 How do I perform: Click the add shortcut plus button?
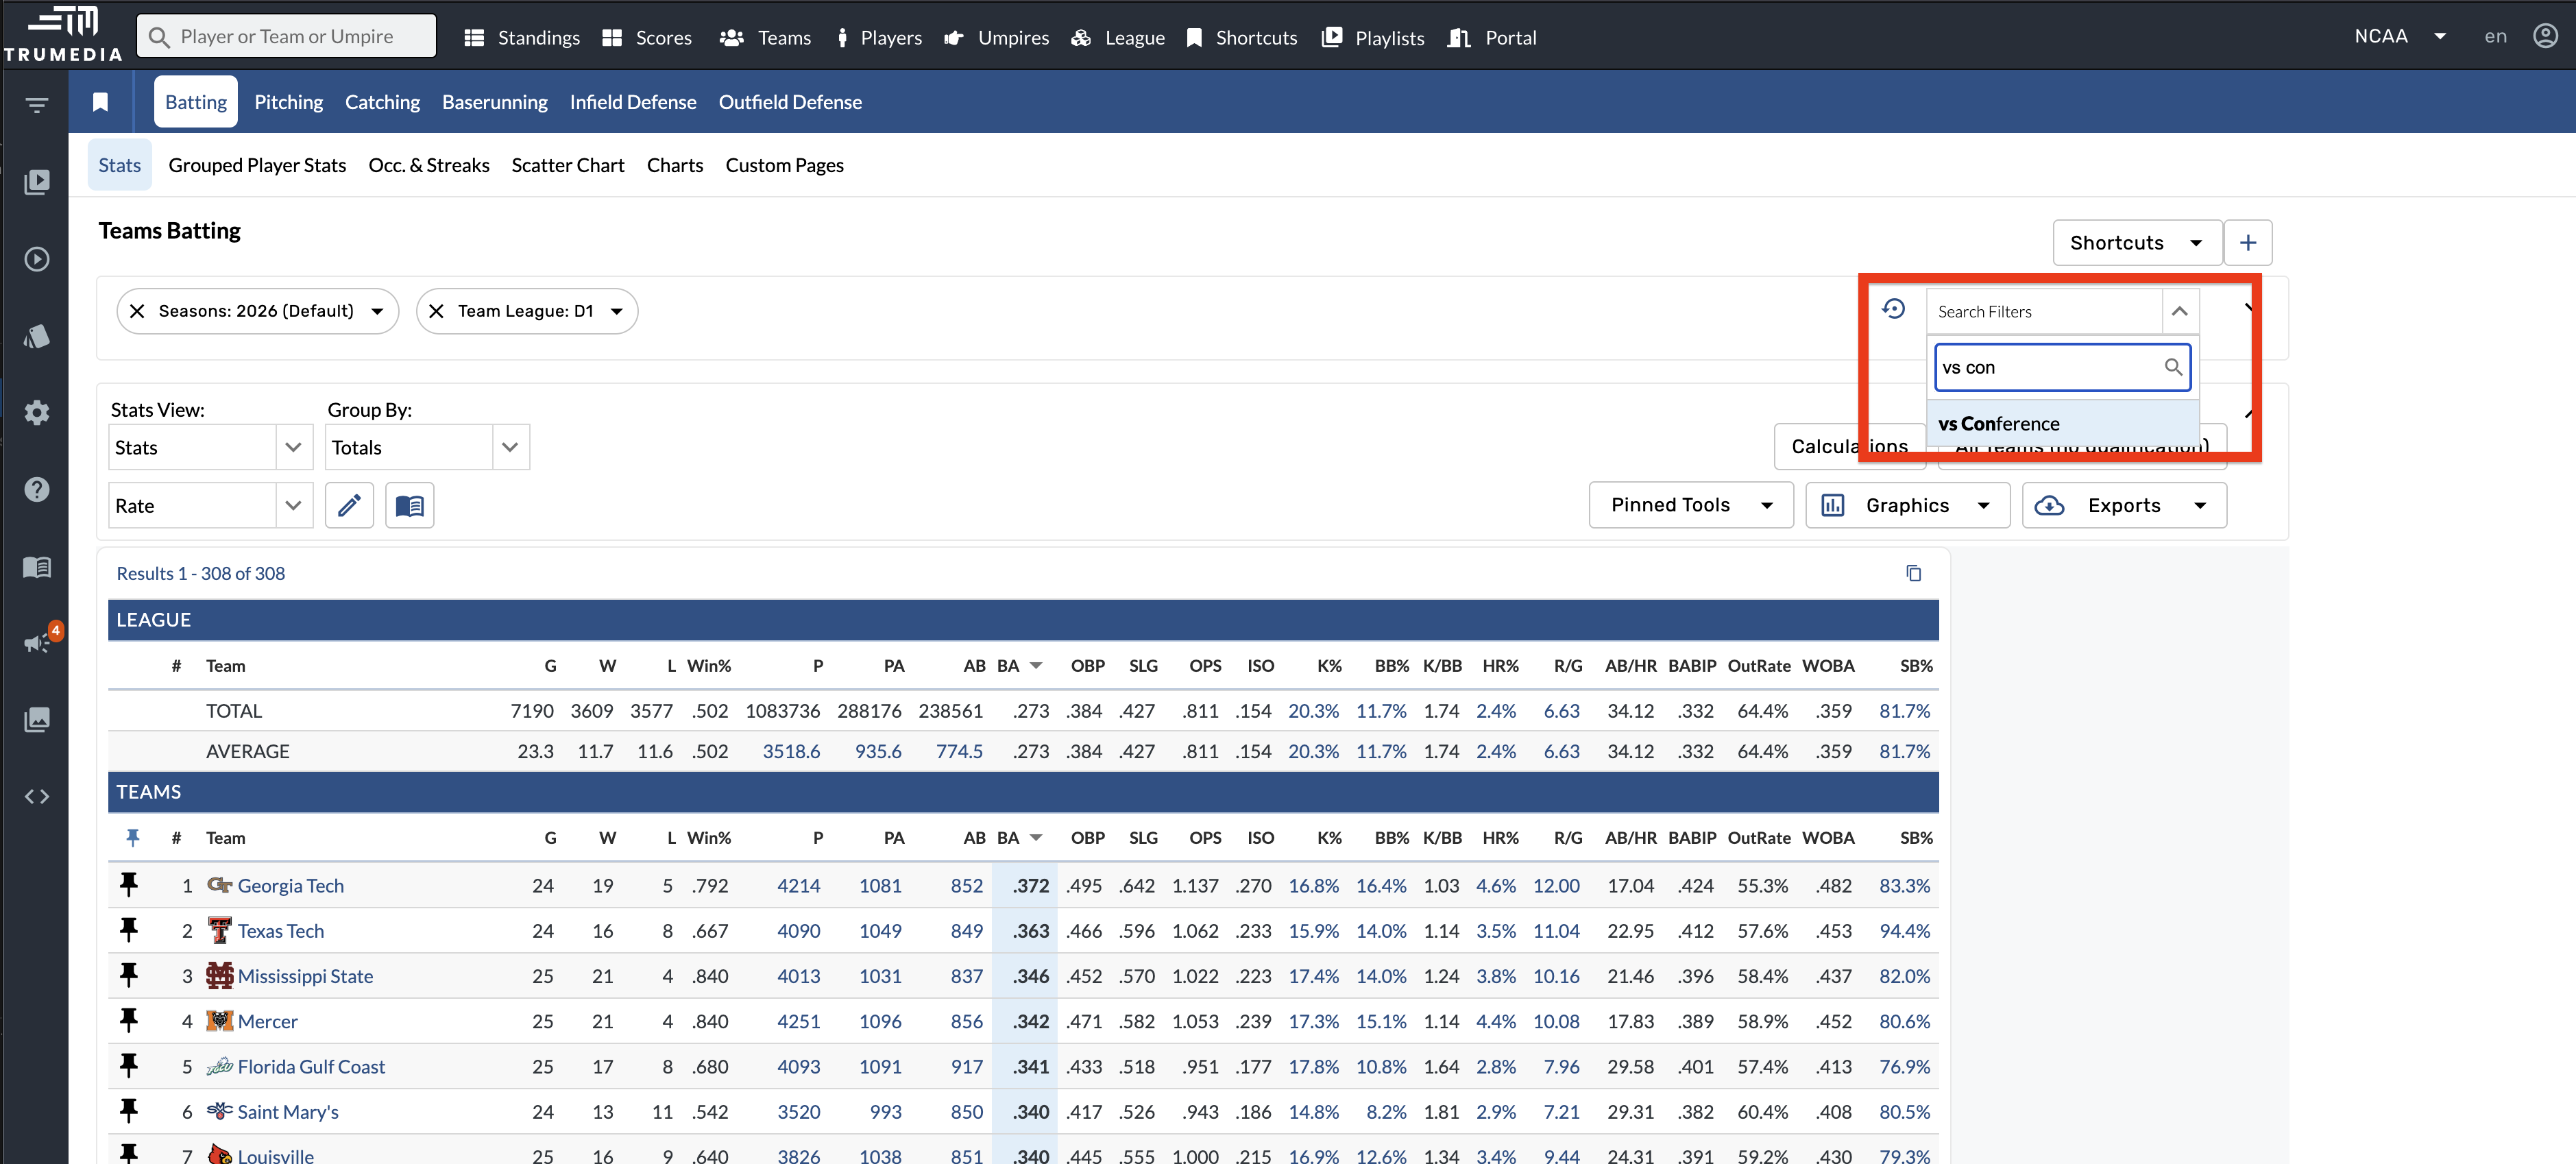pyautogui.click(x=2247, y=243)
